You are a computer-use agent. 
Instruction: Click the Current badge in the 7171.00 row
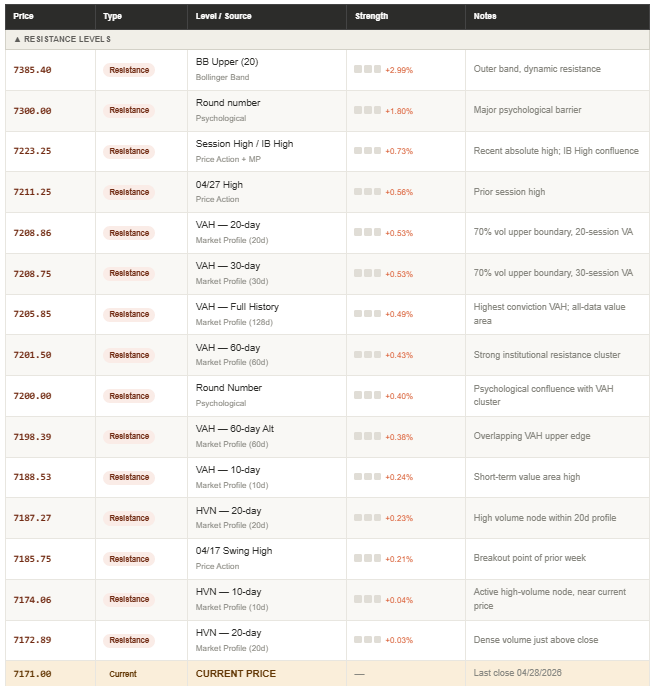coord(123,674)
